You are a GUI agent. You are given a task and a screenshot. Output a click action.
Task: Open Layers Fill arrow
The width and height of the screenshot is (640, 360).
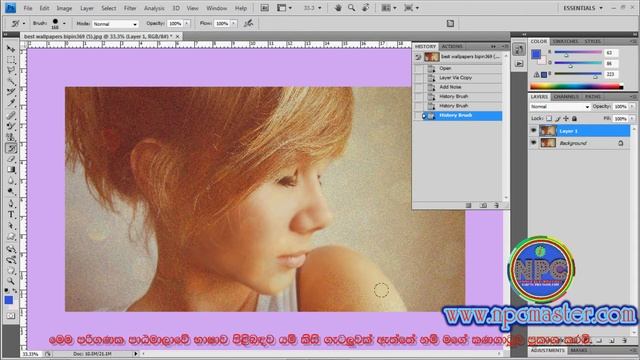tap(632, 118)
